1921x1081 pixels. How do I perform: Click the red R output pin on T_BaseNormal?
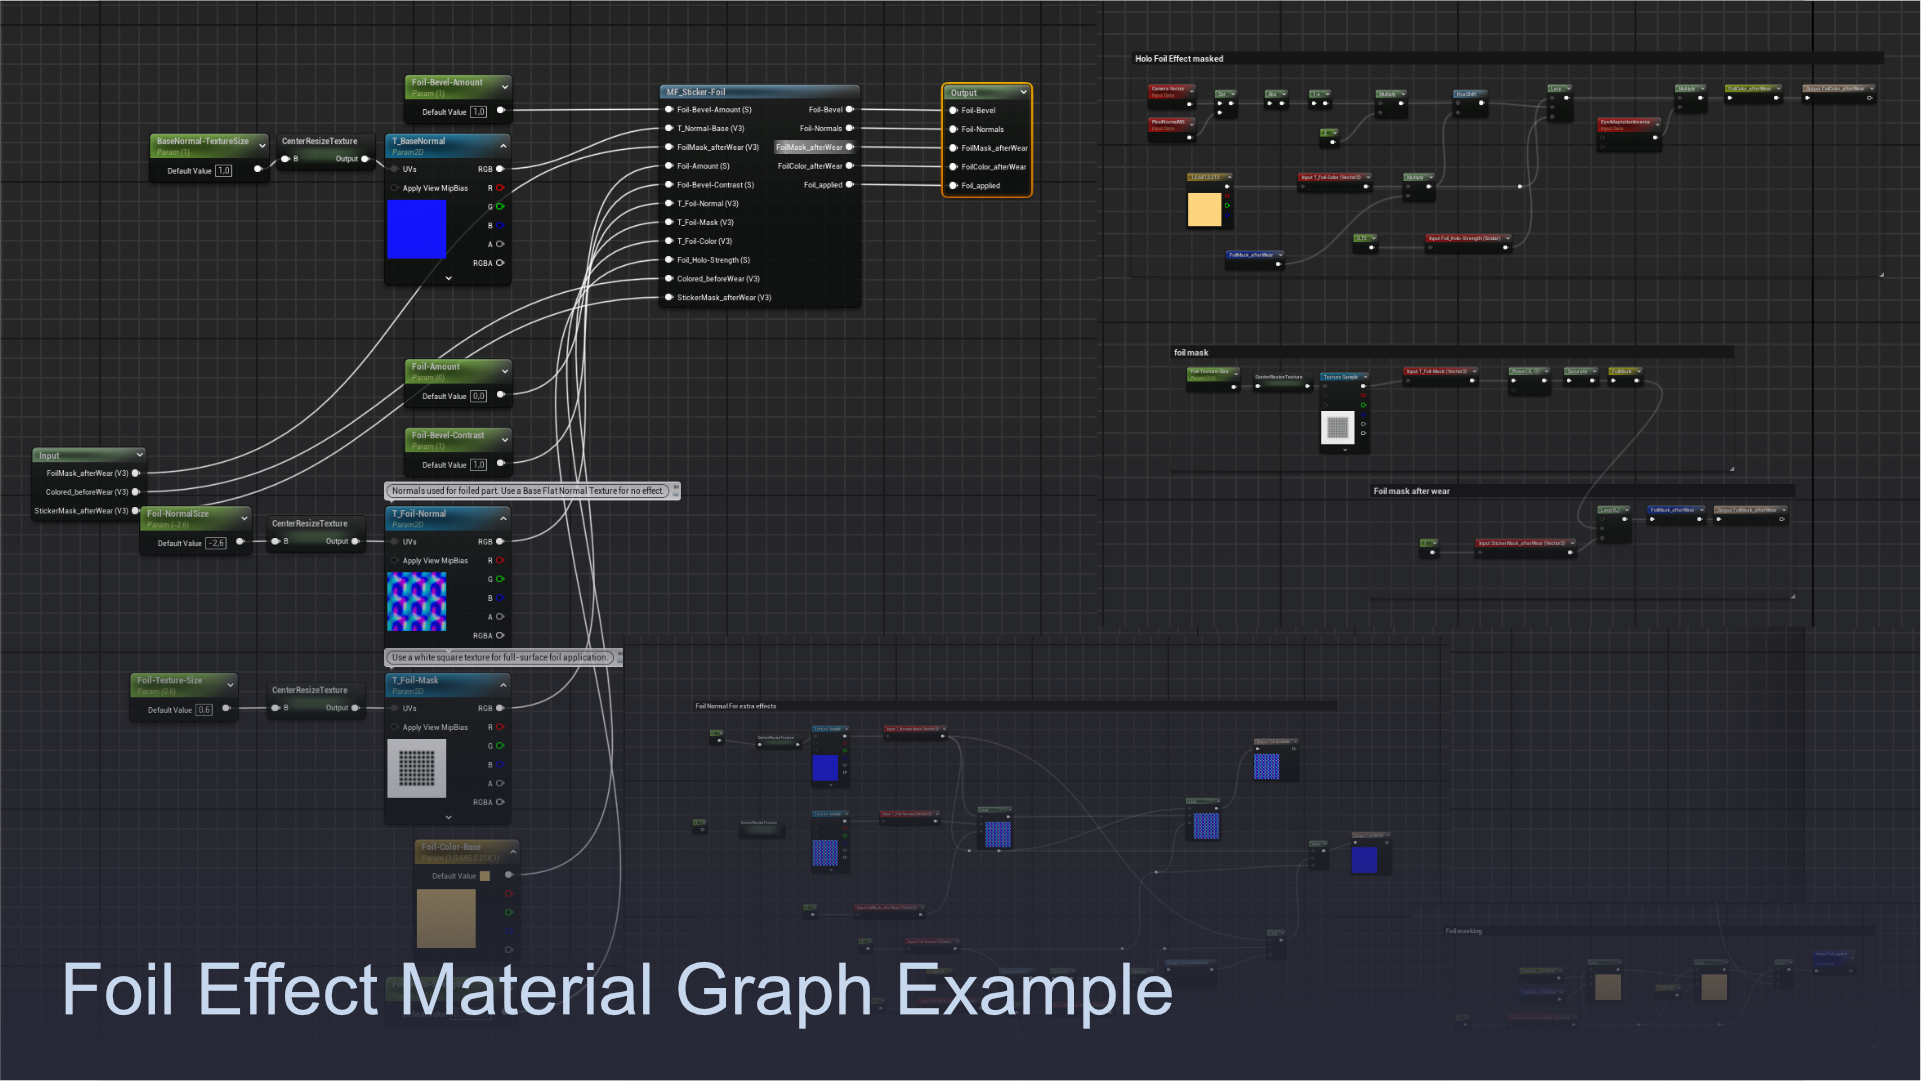500,188
